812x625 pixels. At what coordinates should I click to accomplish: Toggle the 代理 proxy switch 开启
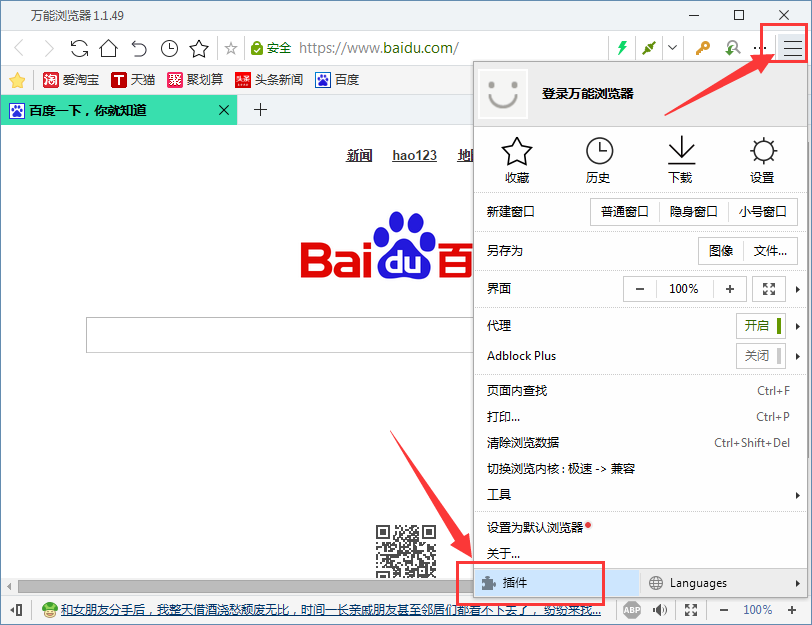761,326
